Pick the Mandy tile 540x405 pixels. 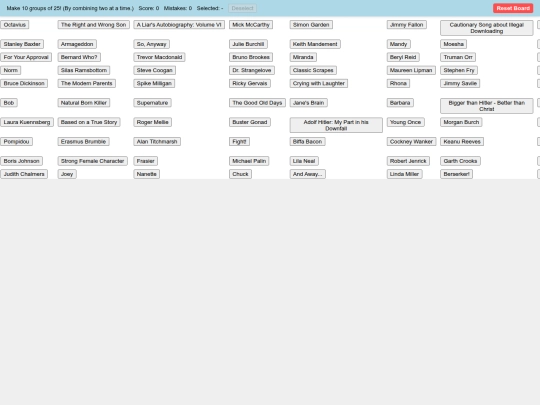398,44
